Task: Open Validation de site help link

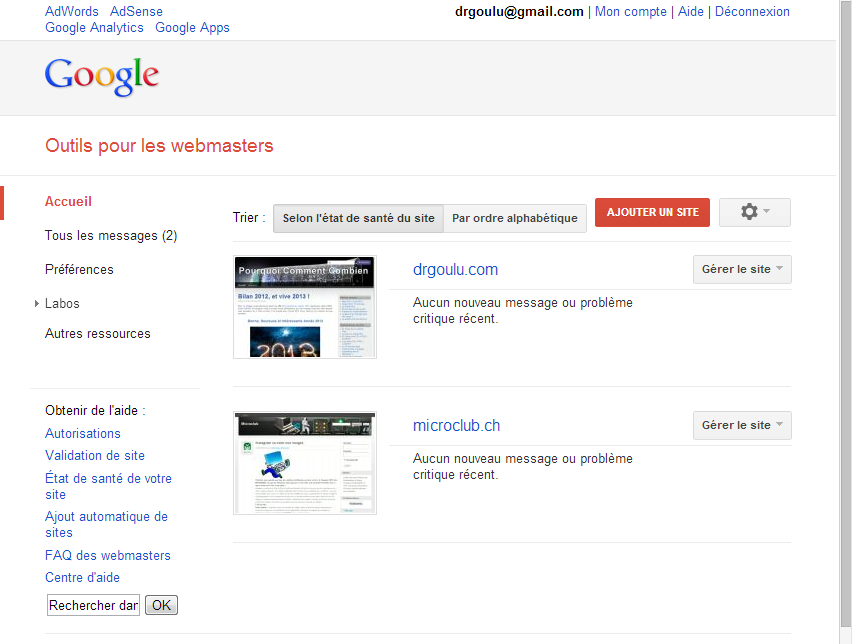Action: [95, 455]
